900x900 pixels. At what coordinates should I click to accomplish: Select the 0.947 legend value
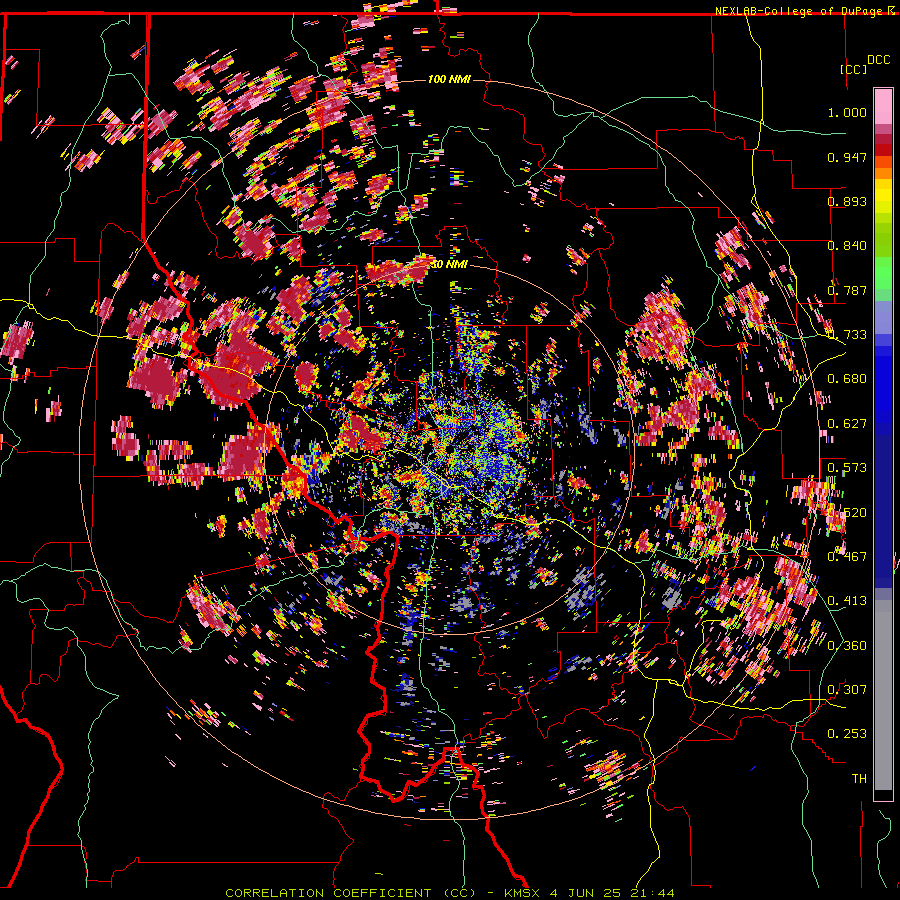coord(847,157)
